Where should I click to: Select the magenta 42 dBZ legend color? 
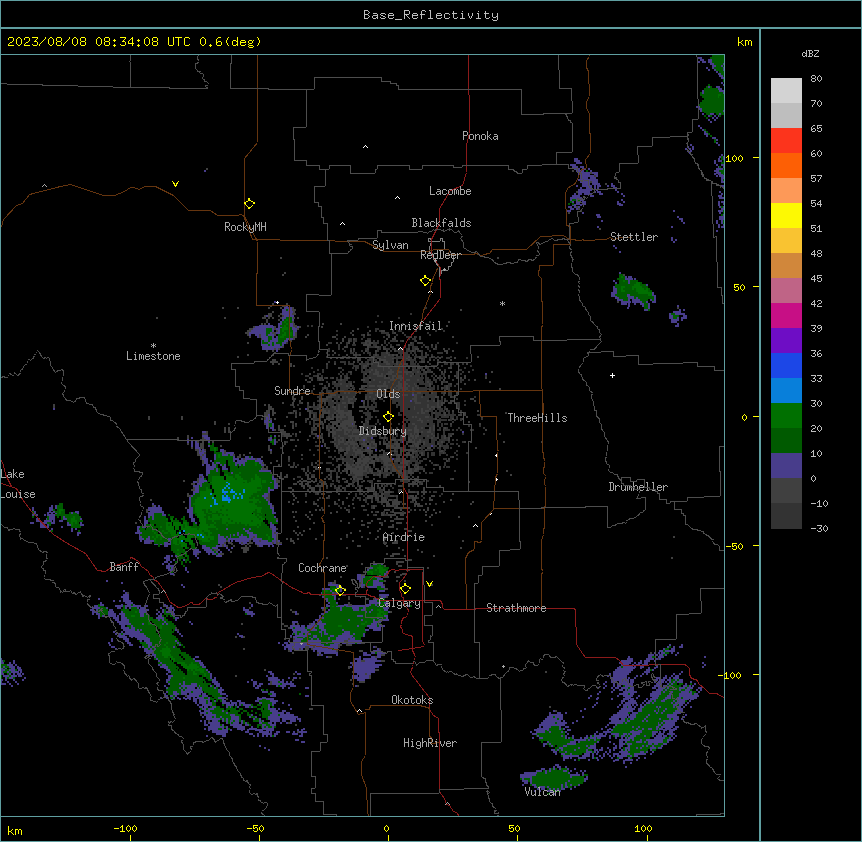coord(786,315)
